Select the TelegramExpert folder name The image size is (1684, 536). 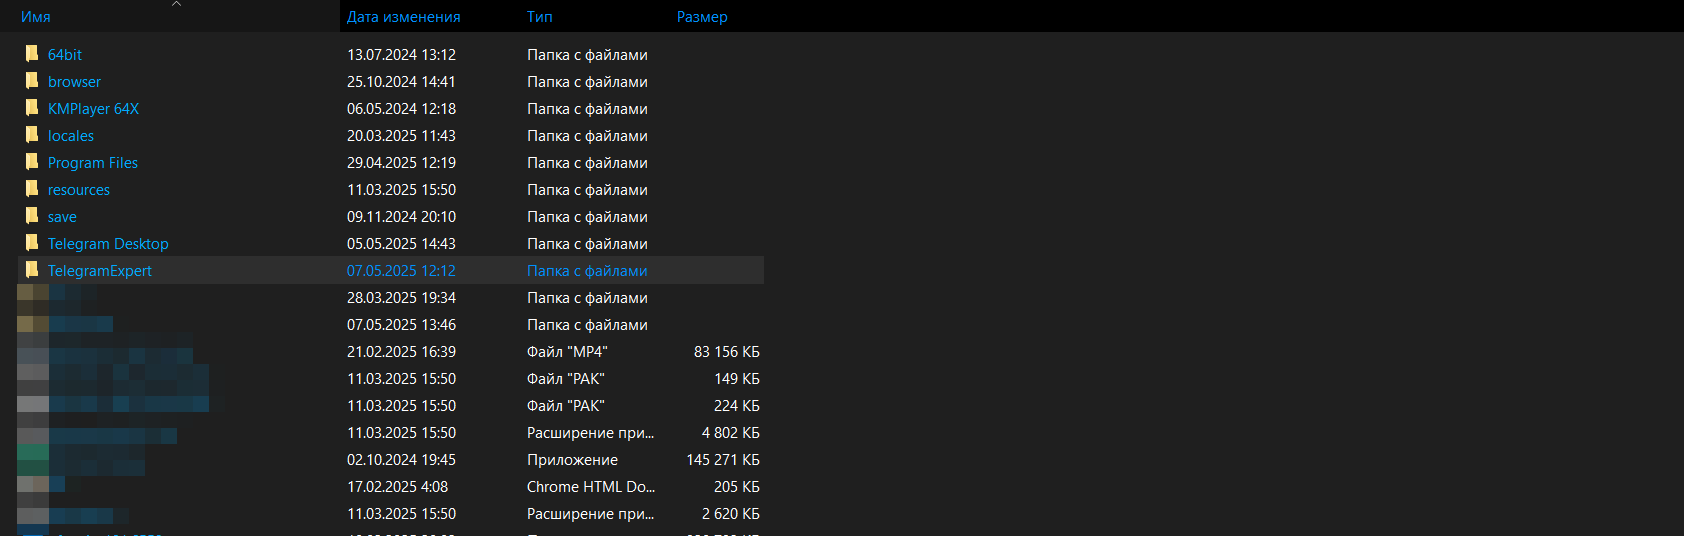pos(100,271)
